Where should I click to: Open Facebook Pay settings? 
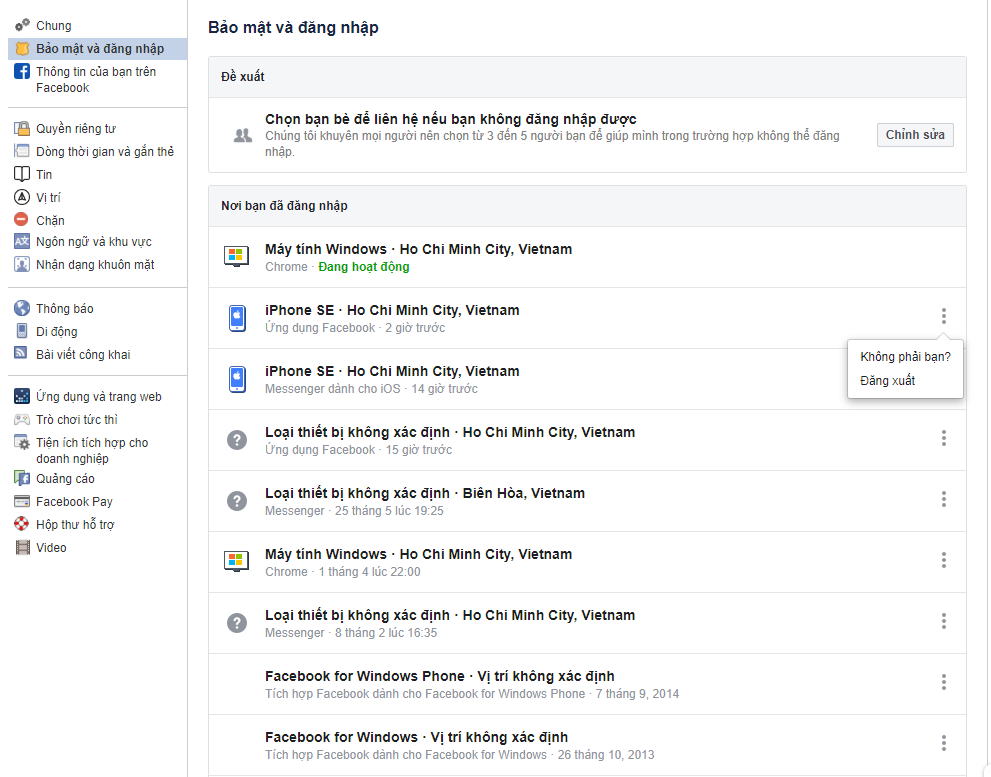pyautogui.click(x=74, y=502)
